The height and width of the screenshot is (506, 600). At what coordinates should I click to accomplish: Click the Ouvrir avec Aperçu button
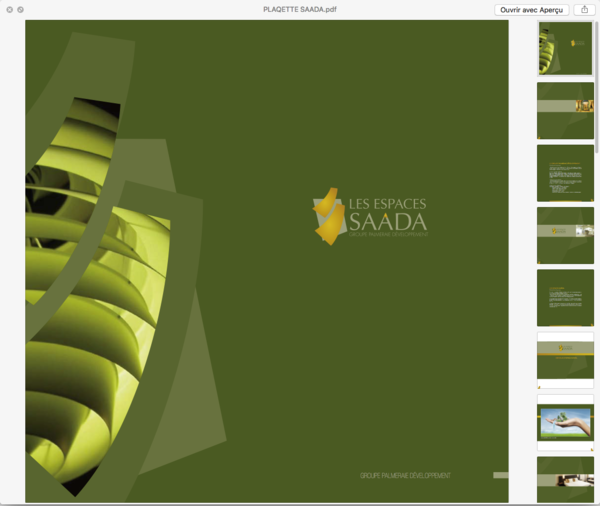[x=532, y=10]
